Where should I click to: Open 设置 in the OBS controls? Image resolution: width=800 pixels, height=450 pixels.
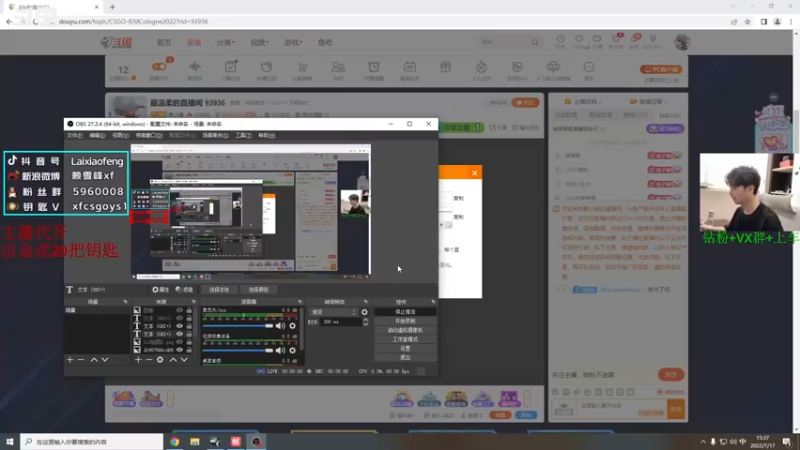(x=405, y=348)
